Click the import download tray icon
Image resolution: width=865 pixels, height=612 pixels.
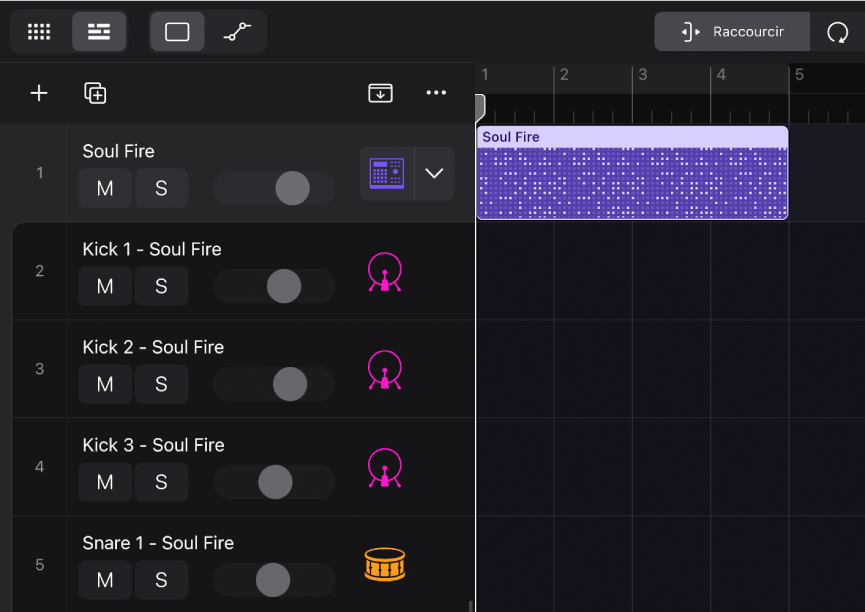pyautogui.click(x=380, y=93)
